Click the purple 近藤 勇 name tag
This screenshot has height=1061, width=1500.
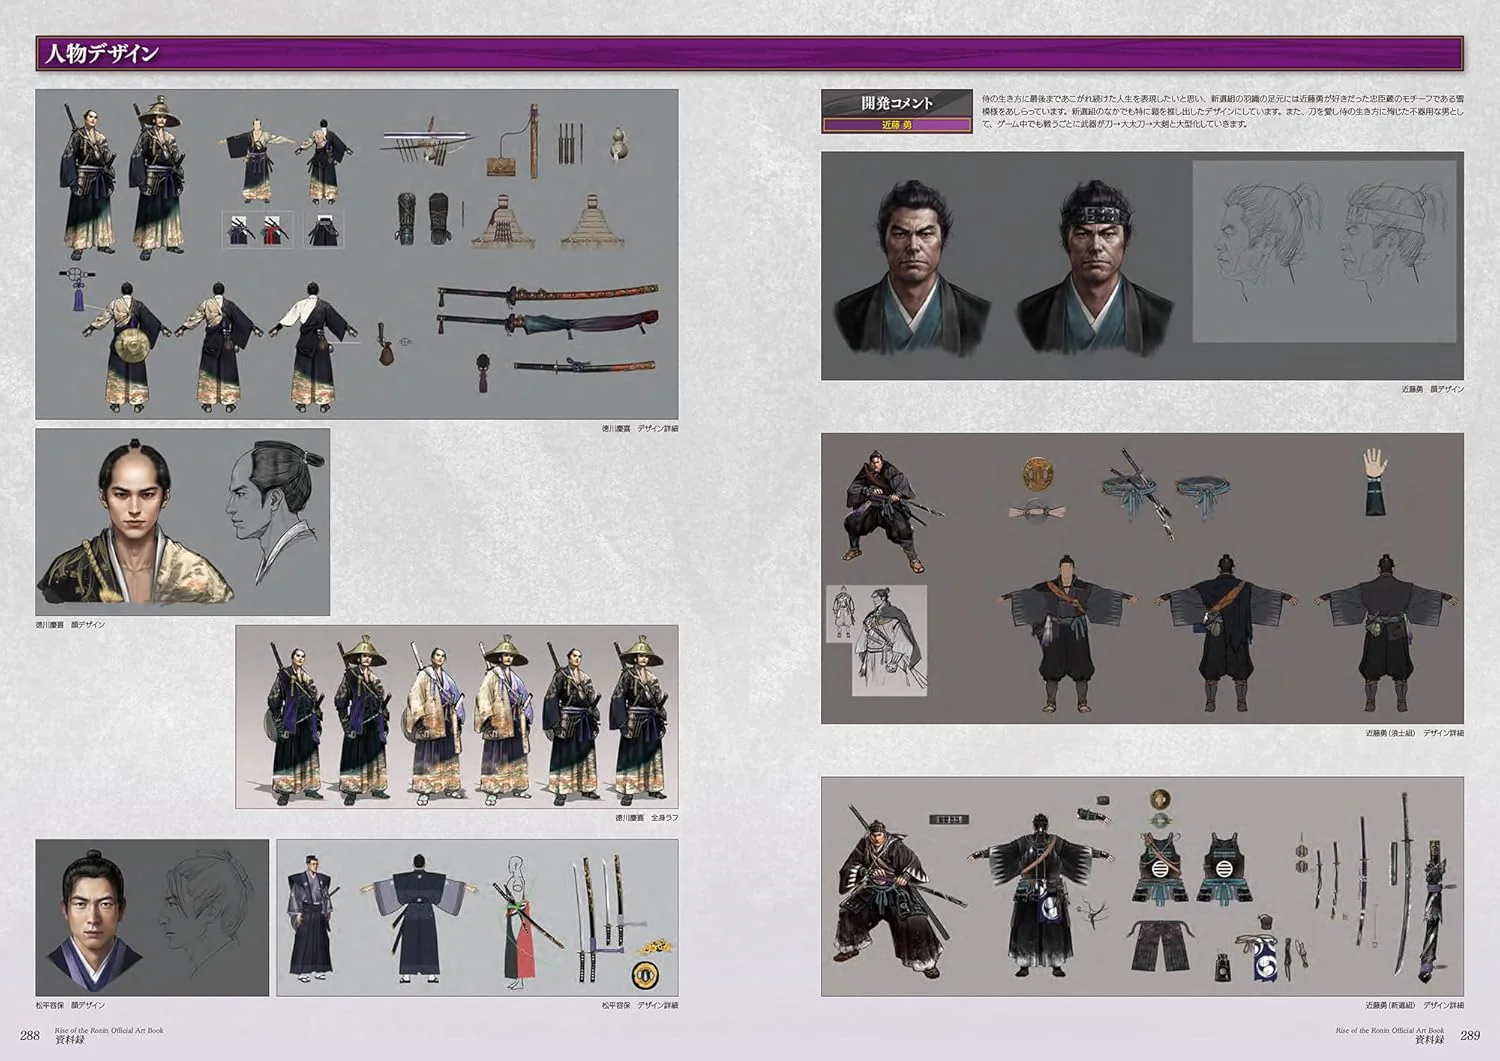(897, 125)
